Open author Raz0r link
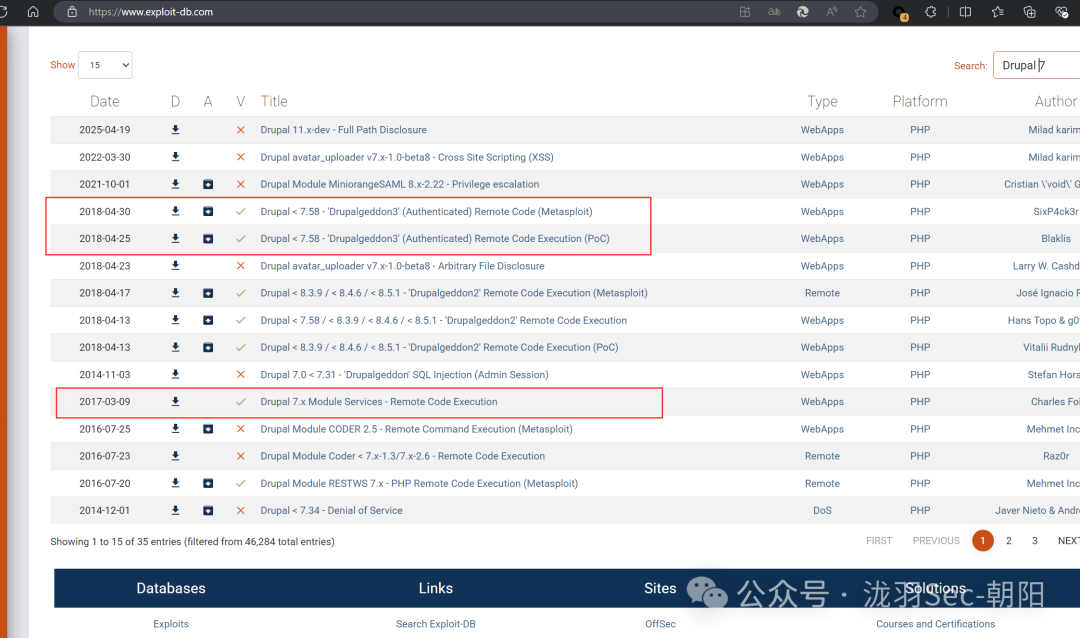Image resolution: width=1080 pixels, height=638 pixels. point(1056,456)
